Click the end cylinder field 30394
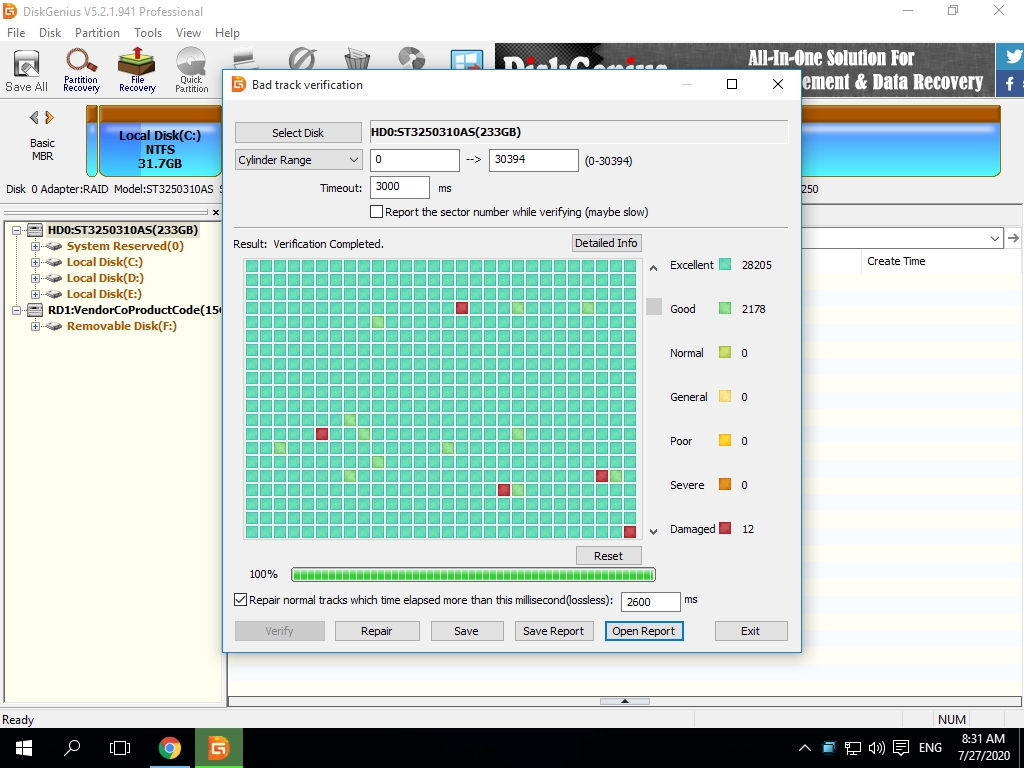 [534, 160]
